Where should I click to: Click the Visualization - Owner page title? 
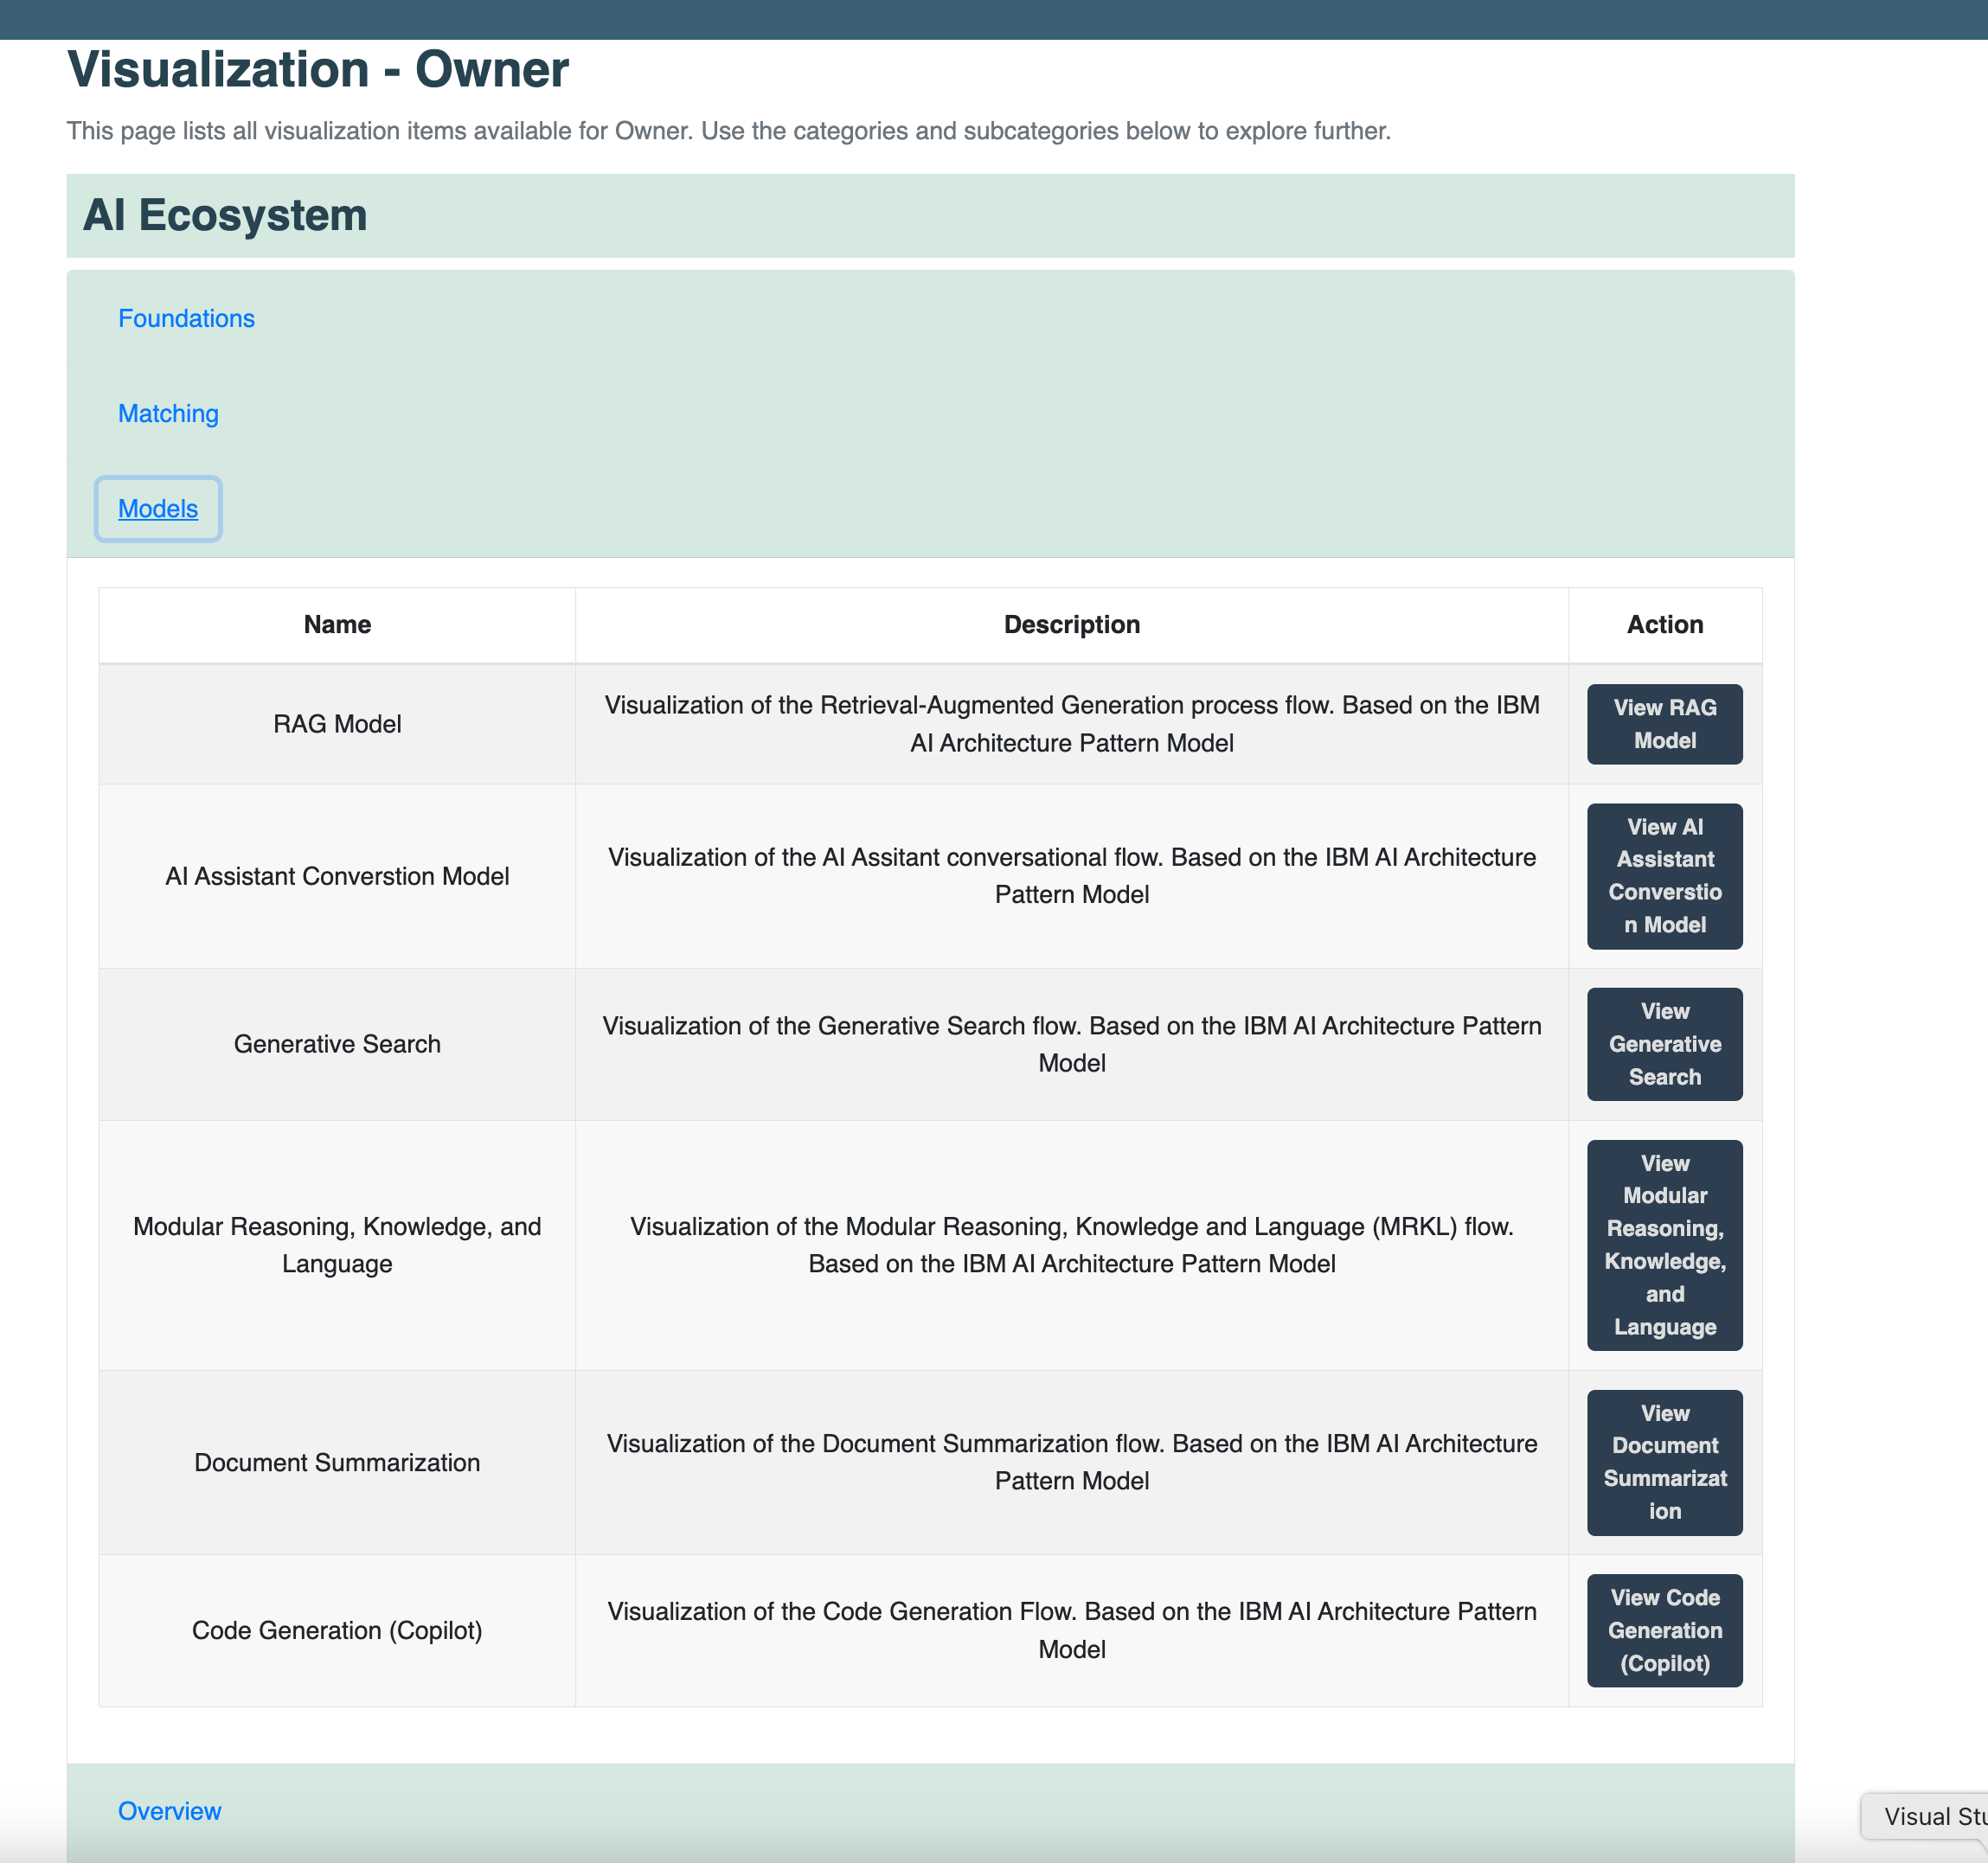318,70
